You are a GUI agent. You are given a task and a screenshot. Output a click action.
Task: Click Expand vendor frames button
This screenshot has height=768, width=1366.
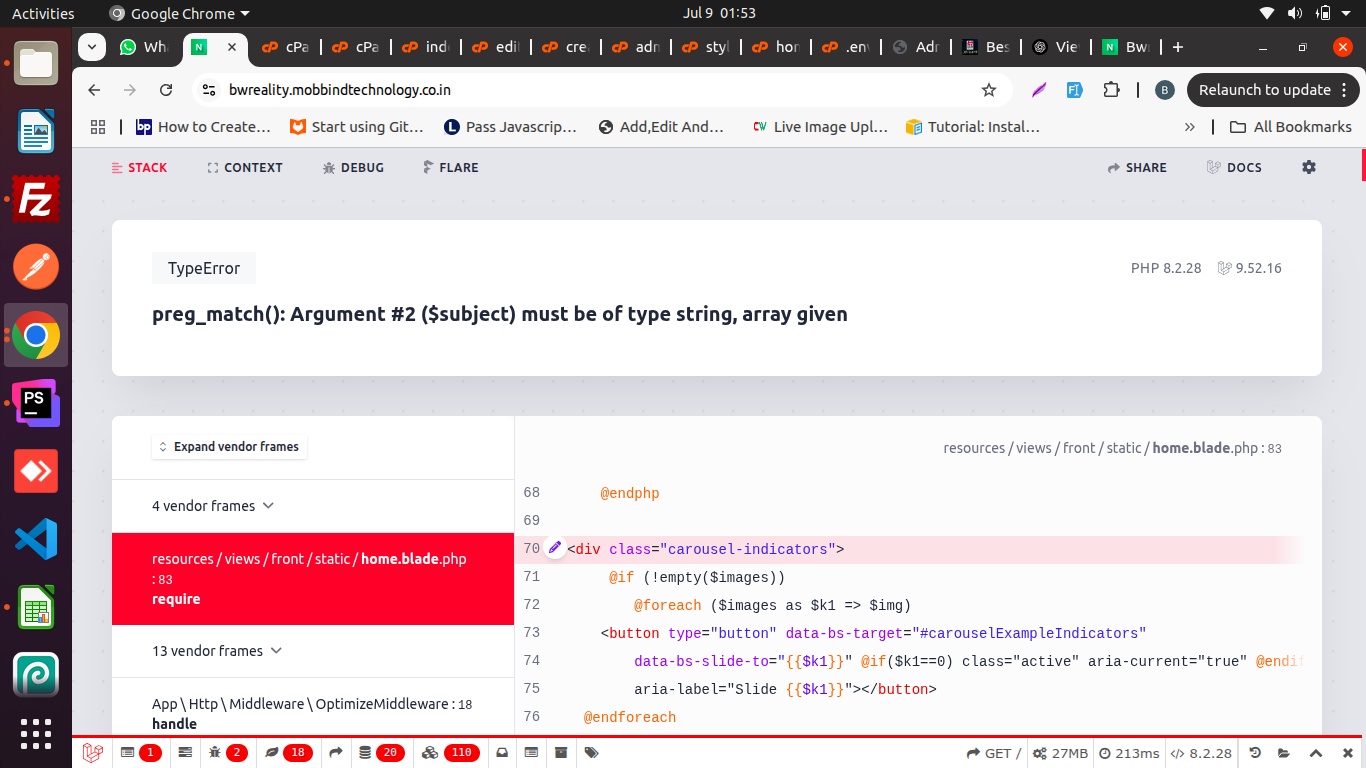tap(229, 447)
